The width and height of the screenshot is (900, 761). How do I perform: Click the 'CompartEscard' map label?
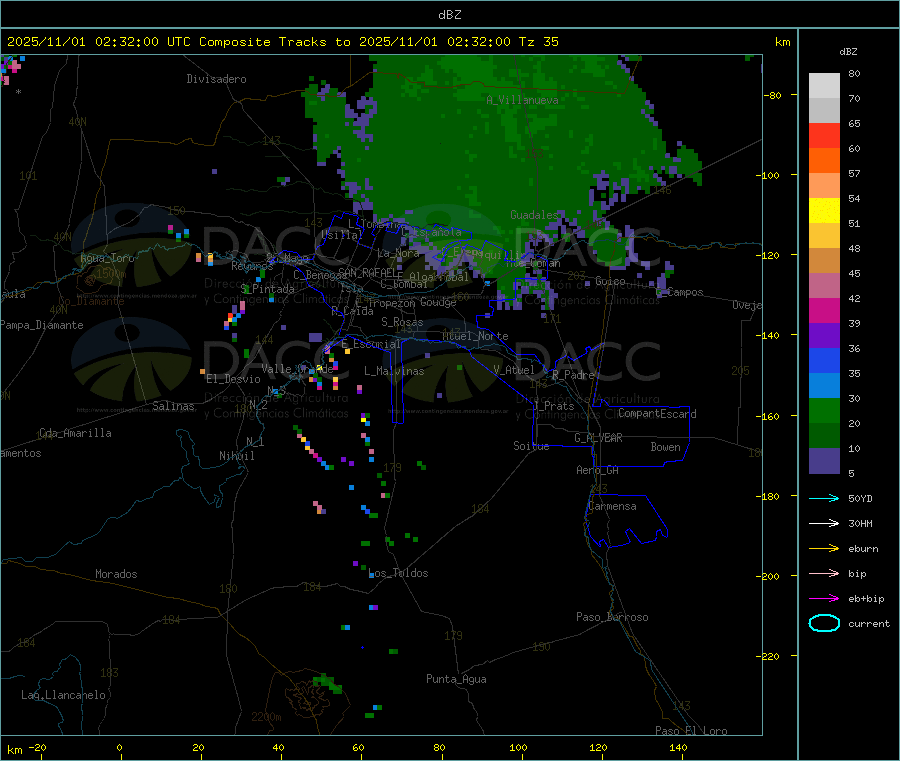pos(657,414)
